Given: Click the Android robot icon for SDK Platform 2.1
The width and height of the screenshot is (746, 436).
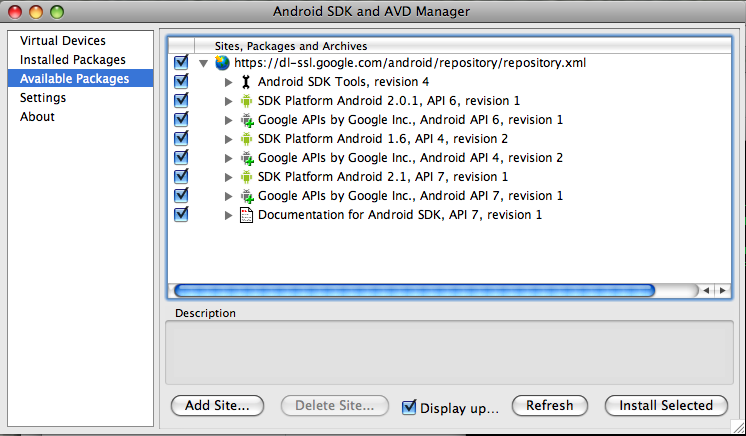Looking at the screenshot, I should coord(246,177).
